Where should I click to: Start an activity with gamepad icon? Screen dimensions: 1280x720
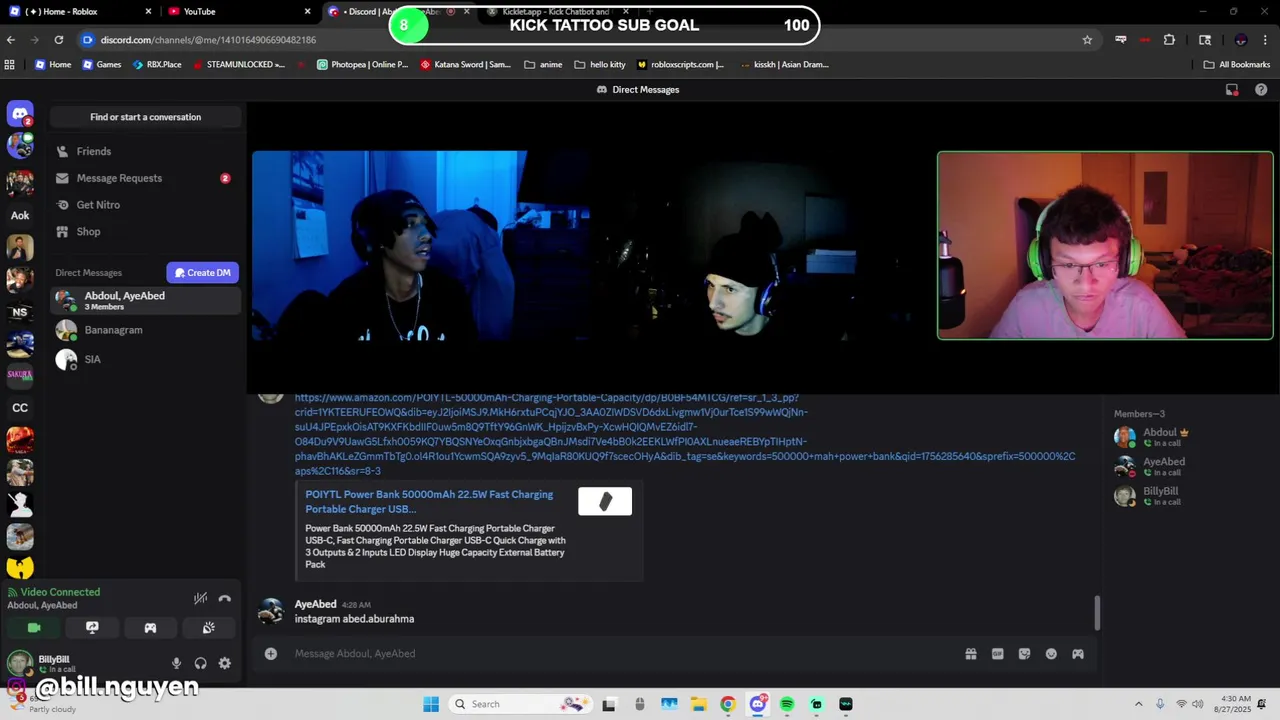point(150,628)
